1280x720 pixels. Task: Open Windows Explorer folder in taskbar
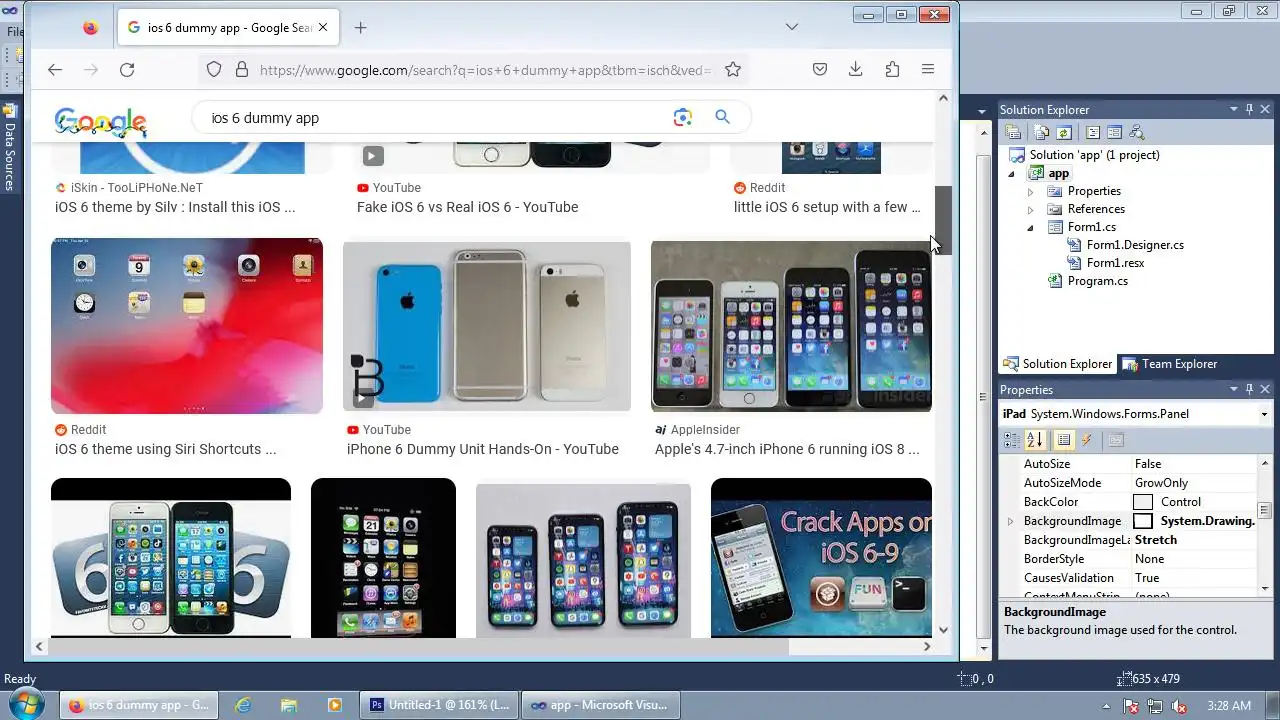coord(288,705)
